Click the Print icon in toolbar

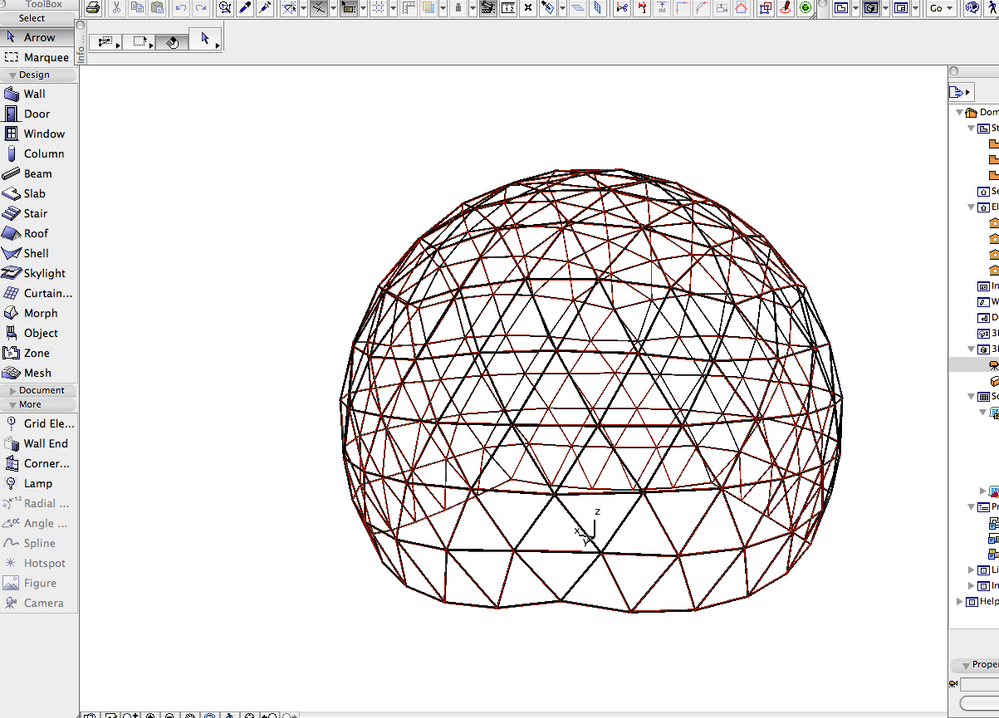point(93,8)
